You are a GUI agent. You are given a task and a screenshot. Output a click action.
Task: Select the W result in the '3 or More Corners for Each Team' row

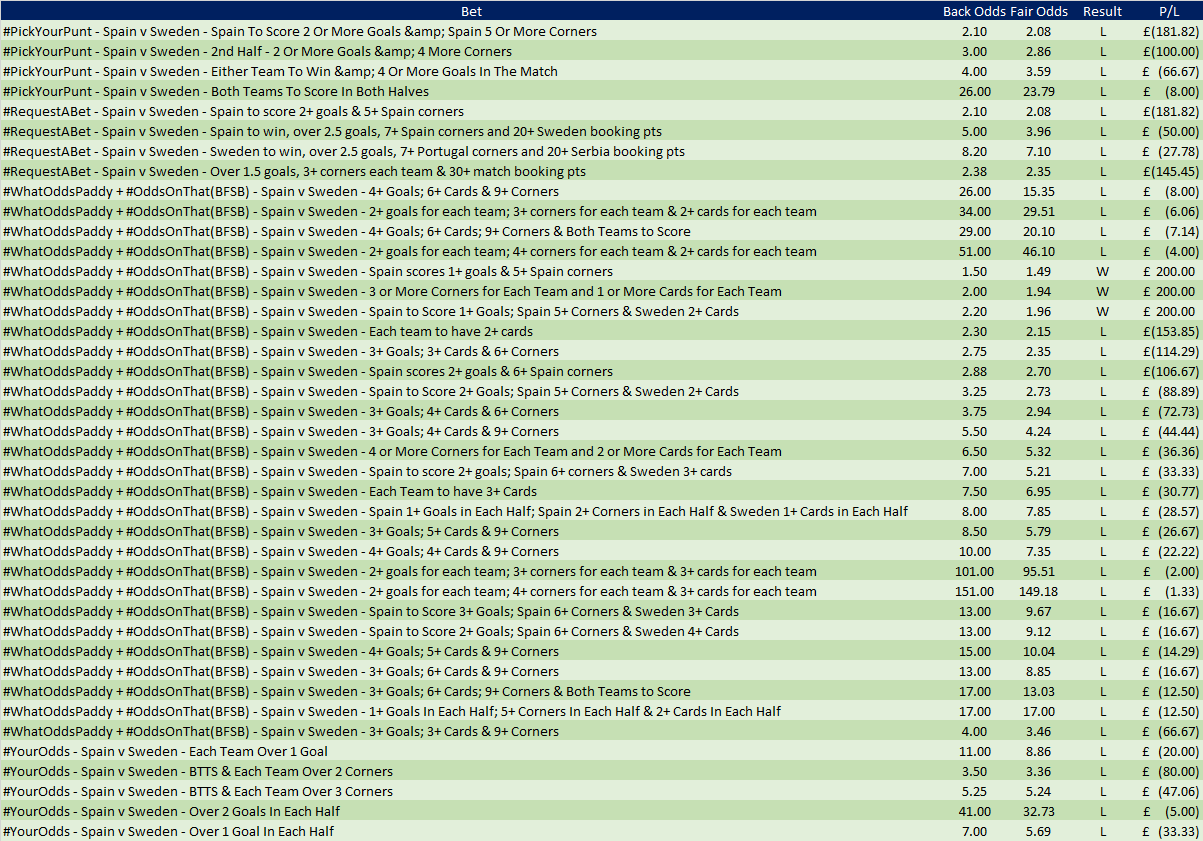pyautogui.click(x=1103, y=291)
